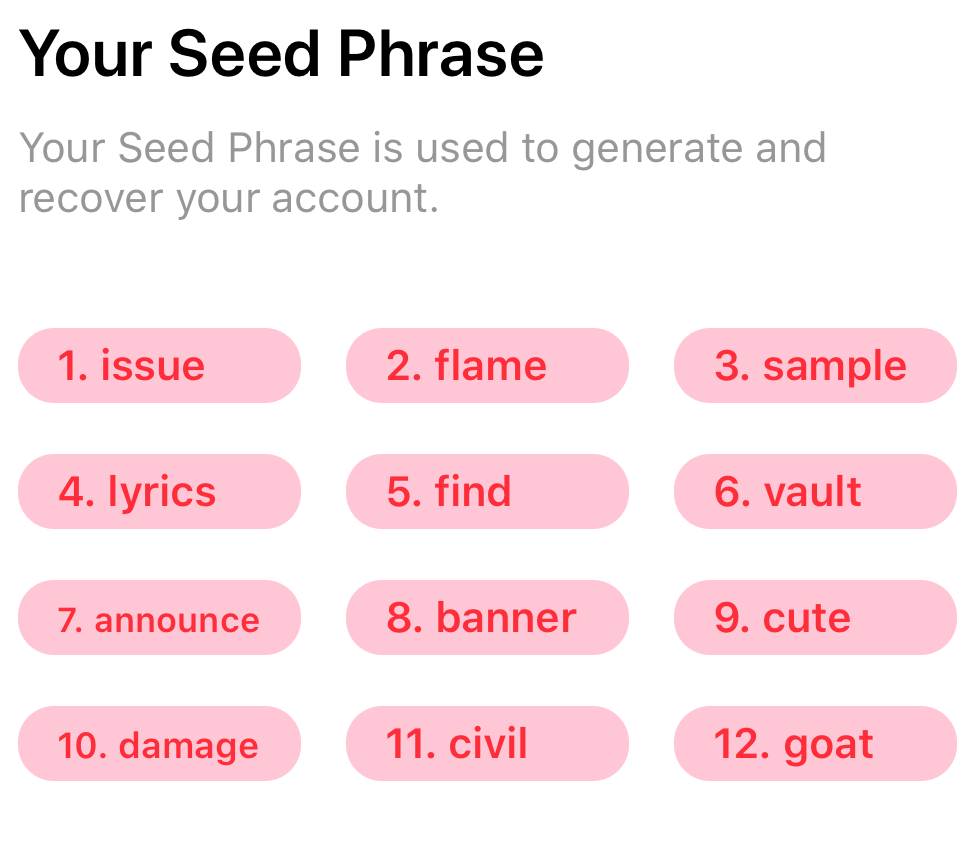Screen dimensions: 973x868
Task: Click the '7. announce' seed word
Action: 159,618
